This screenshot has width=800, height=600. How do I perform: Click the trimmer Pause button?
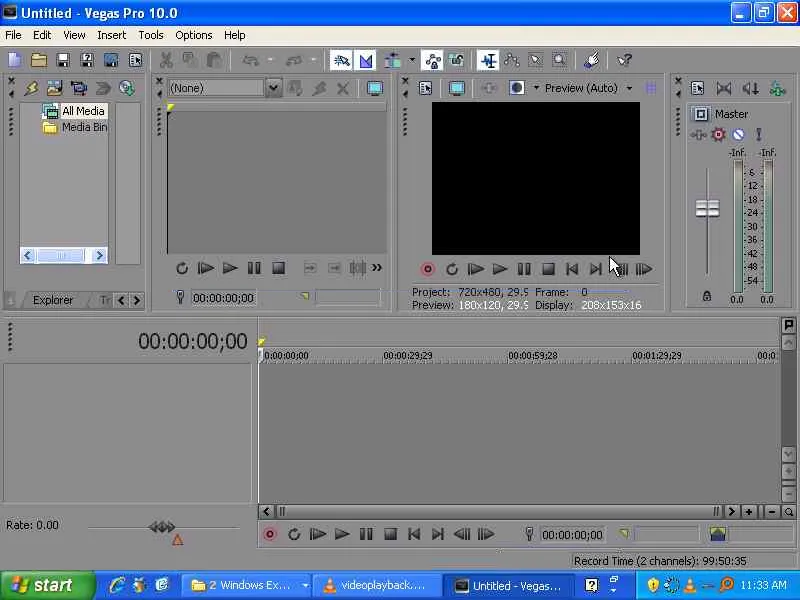pyautogui.click(x=254, y=268)
